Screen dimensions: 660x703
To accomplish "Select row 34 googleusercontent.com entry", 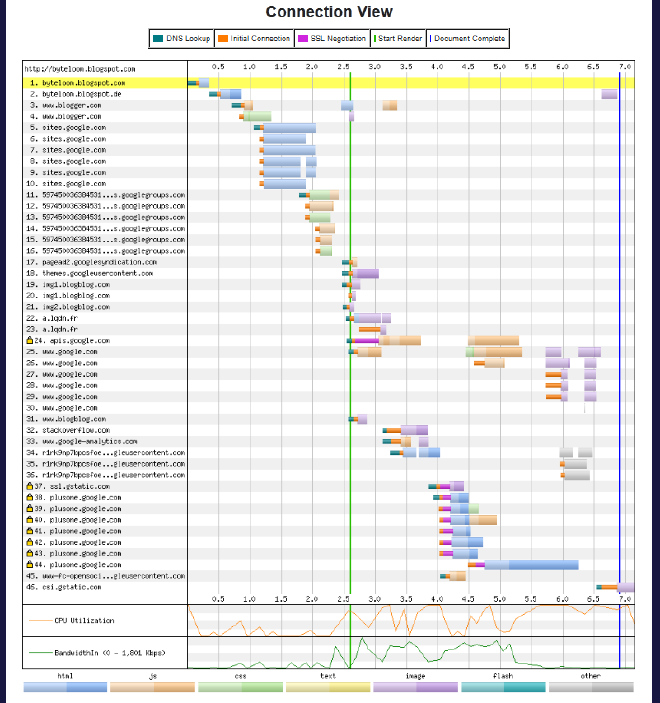I will 329,453.
